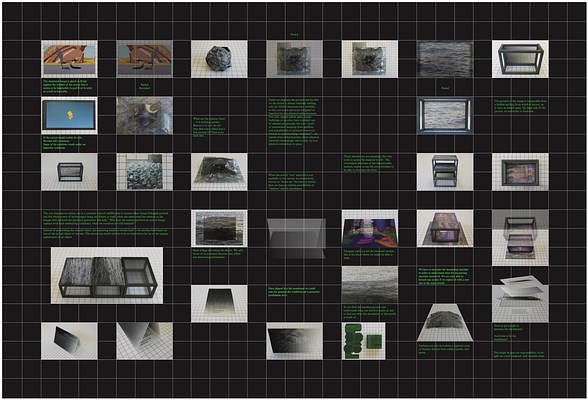Screen dimensions: 588x400
Task: Select the flat black plastic sheet image
Action: click(219, 172)
